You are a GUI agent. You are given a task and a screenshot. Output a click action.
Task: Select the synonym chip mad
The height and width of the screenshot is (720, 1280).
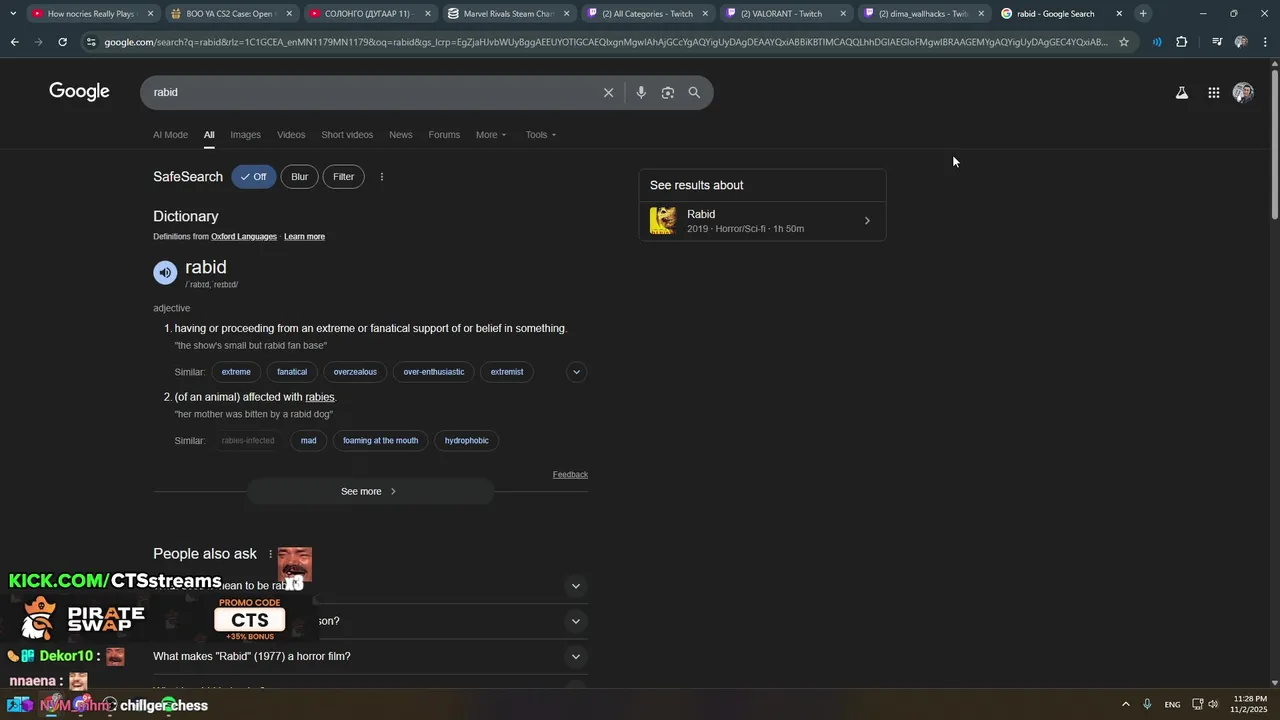(308, 440)
